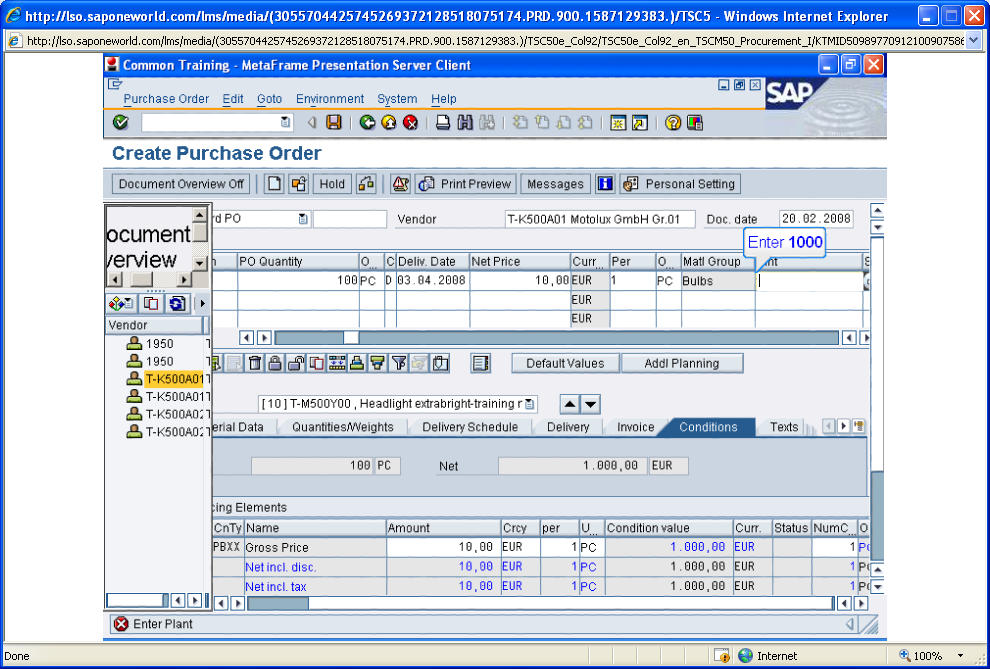Viewport: 990px width, 669px height.
Task: Click the Check warning triangle icon
Action: pyautogui.click(x=400, y=184)
